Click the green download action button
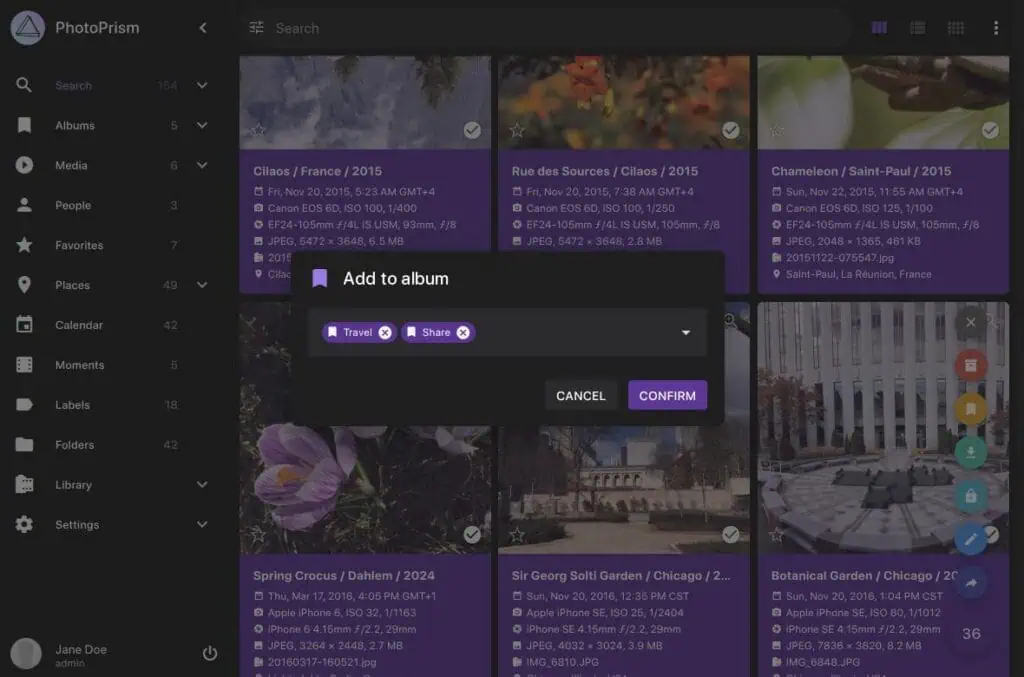 pyautogui.click(x=970, y=453)
